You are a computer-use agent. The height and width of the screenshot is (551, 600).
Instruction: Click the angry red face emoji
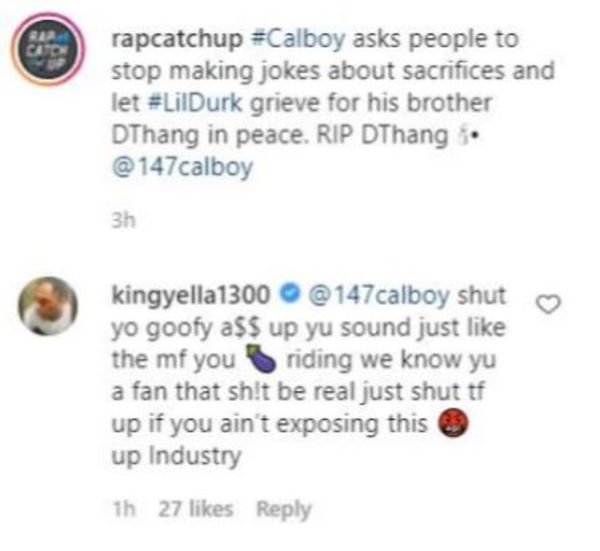tap(454, 424)
